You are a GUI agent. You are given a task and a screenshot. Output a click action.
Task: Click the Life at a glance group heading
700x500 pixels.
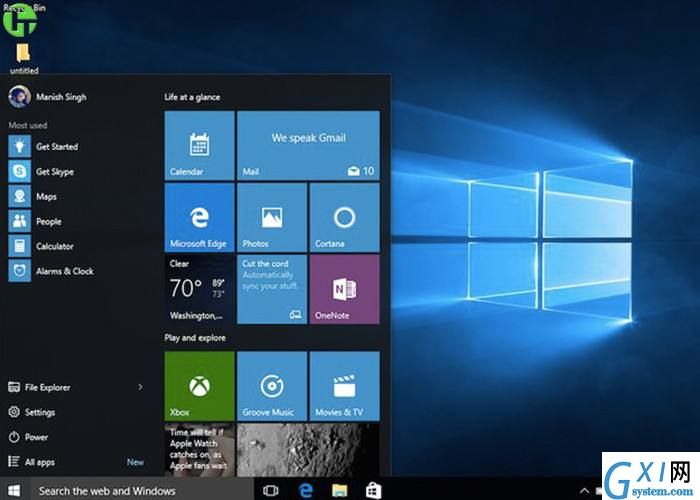[x=192, y=97]
